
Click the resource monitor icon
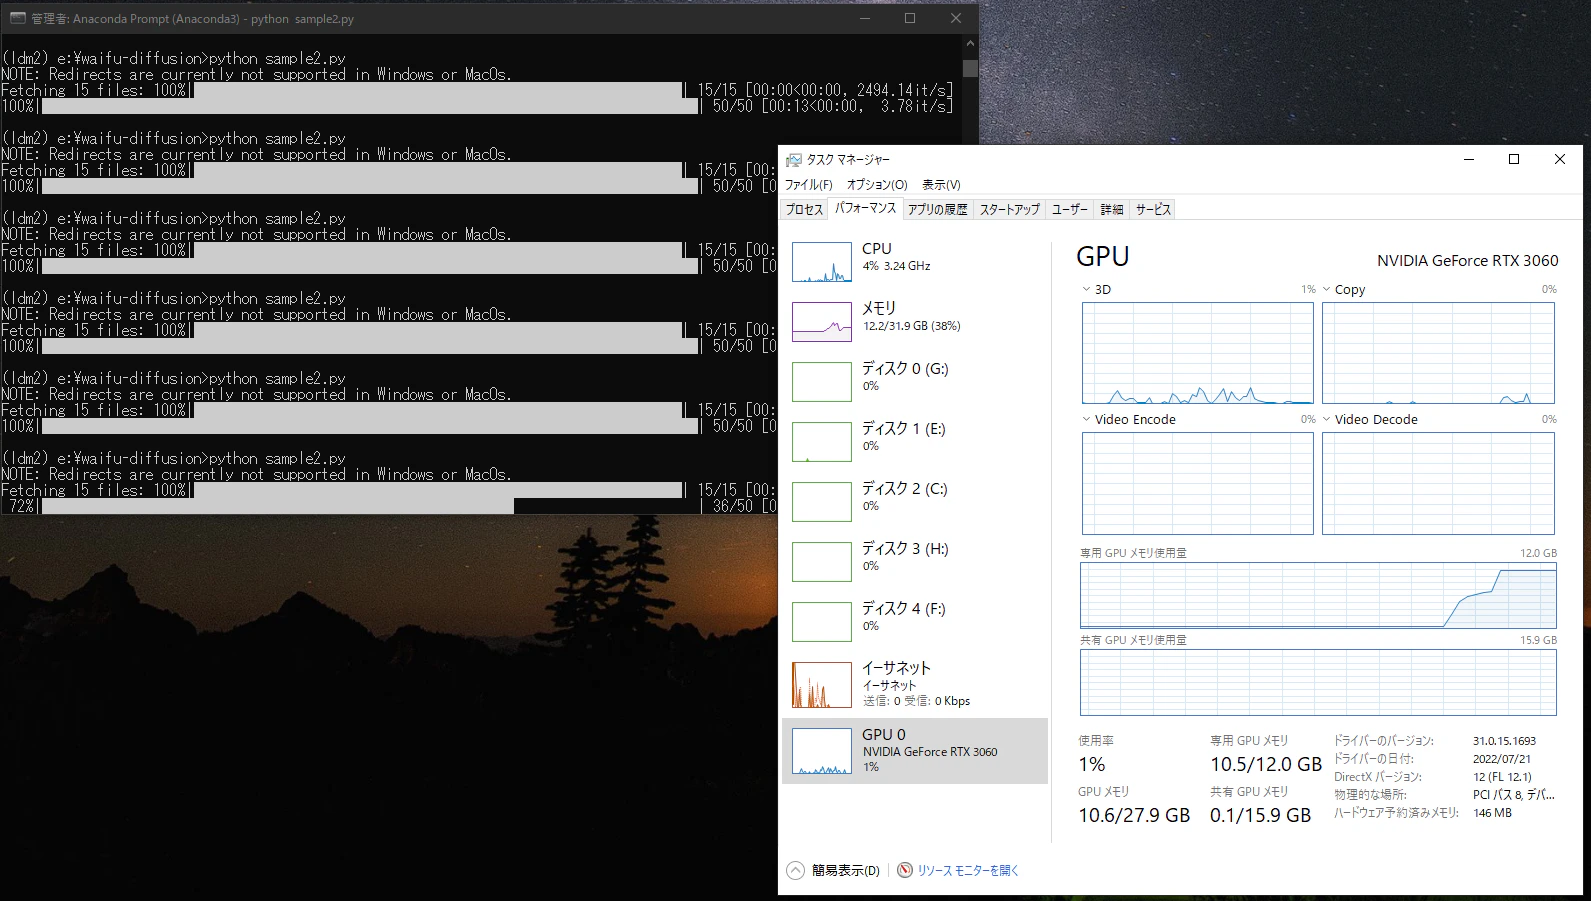[905, 870]
